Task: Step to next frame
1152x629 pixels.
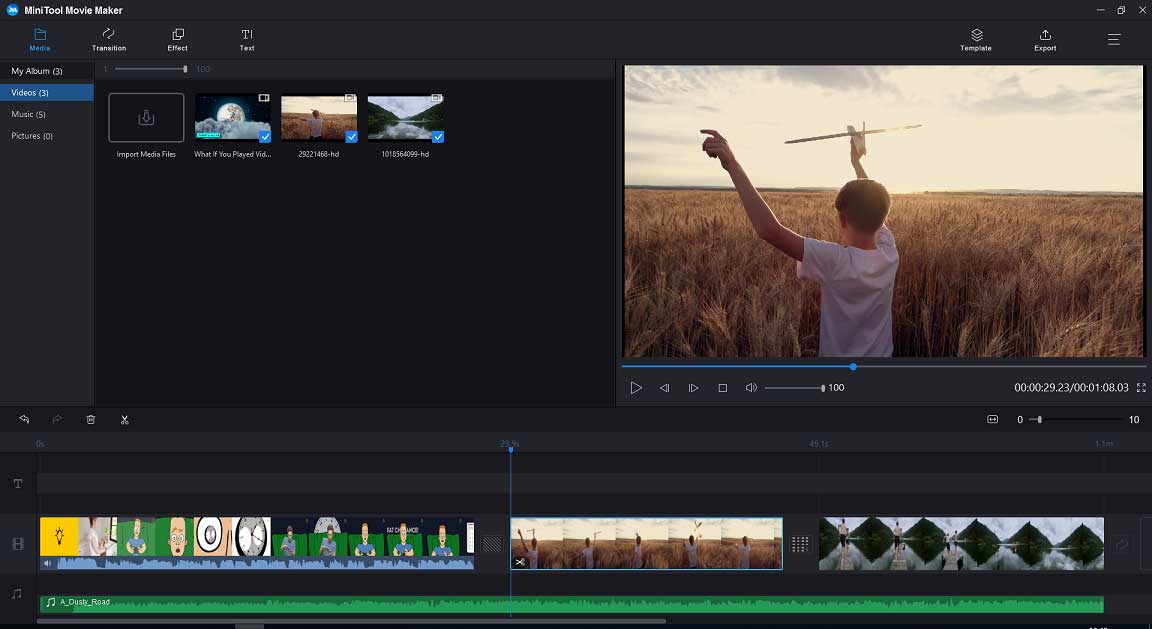Action: pos(693,388)
